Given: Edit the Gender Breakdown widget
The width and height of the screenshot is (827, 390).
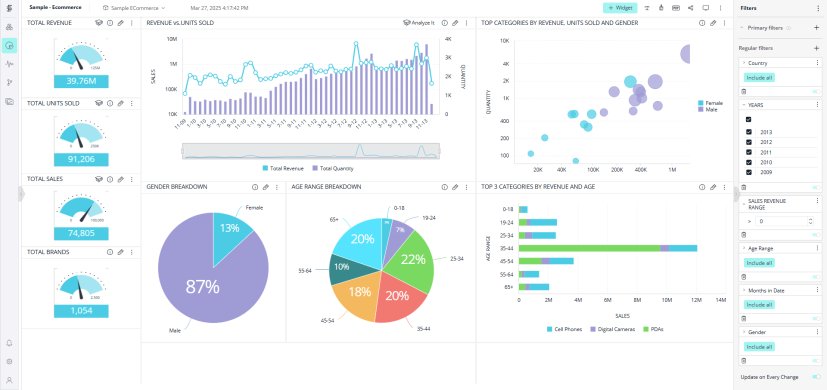Looking at the screenshot, I should [266, 187].
